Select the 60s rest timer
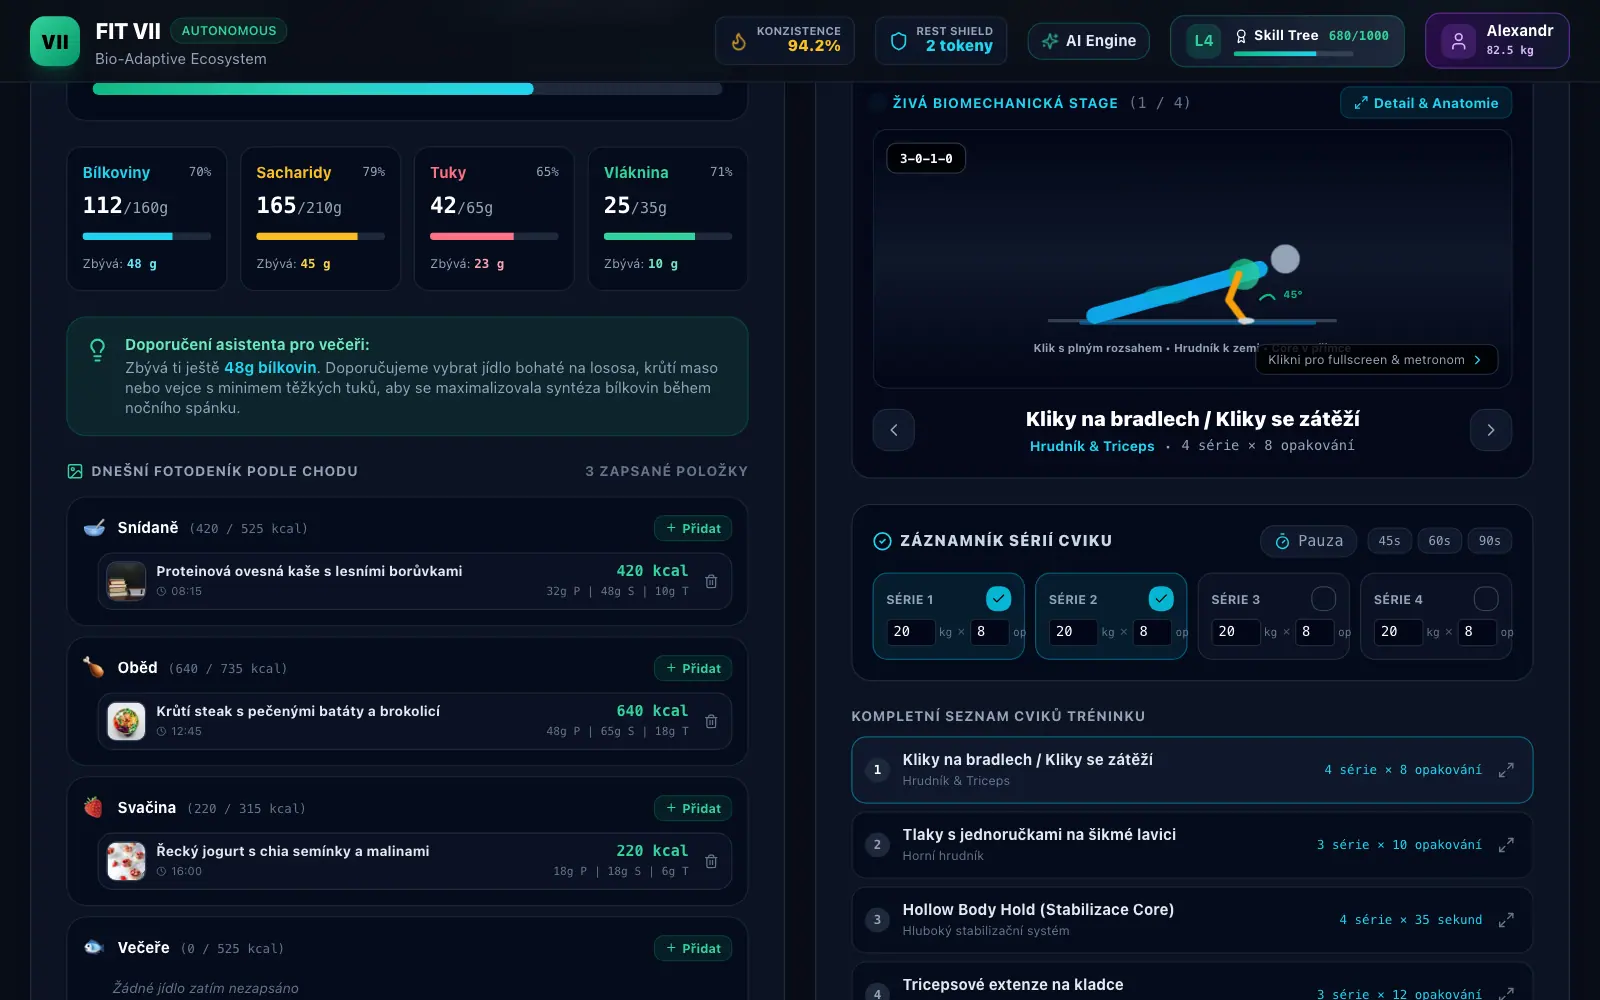Image resolution: width=1600 pixels, height=1000 pixels. click(x=1440, y=541)
